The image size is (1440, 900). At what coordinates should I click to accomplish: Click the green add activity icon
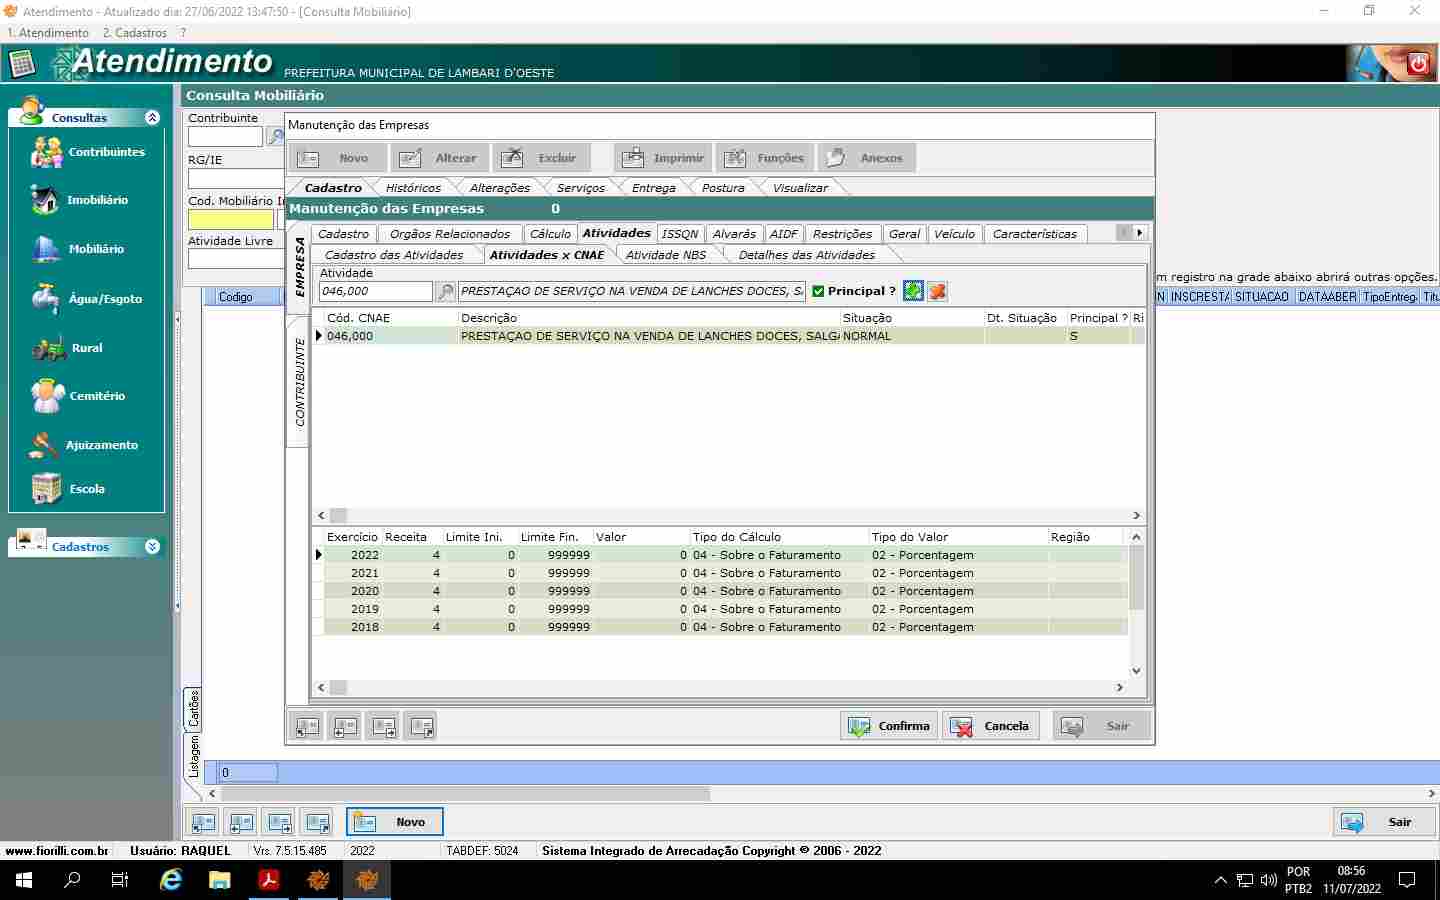click(913, 291)
